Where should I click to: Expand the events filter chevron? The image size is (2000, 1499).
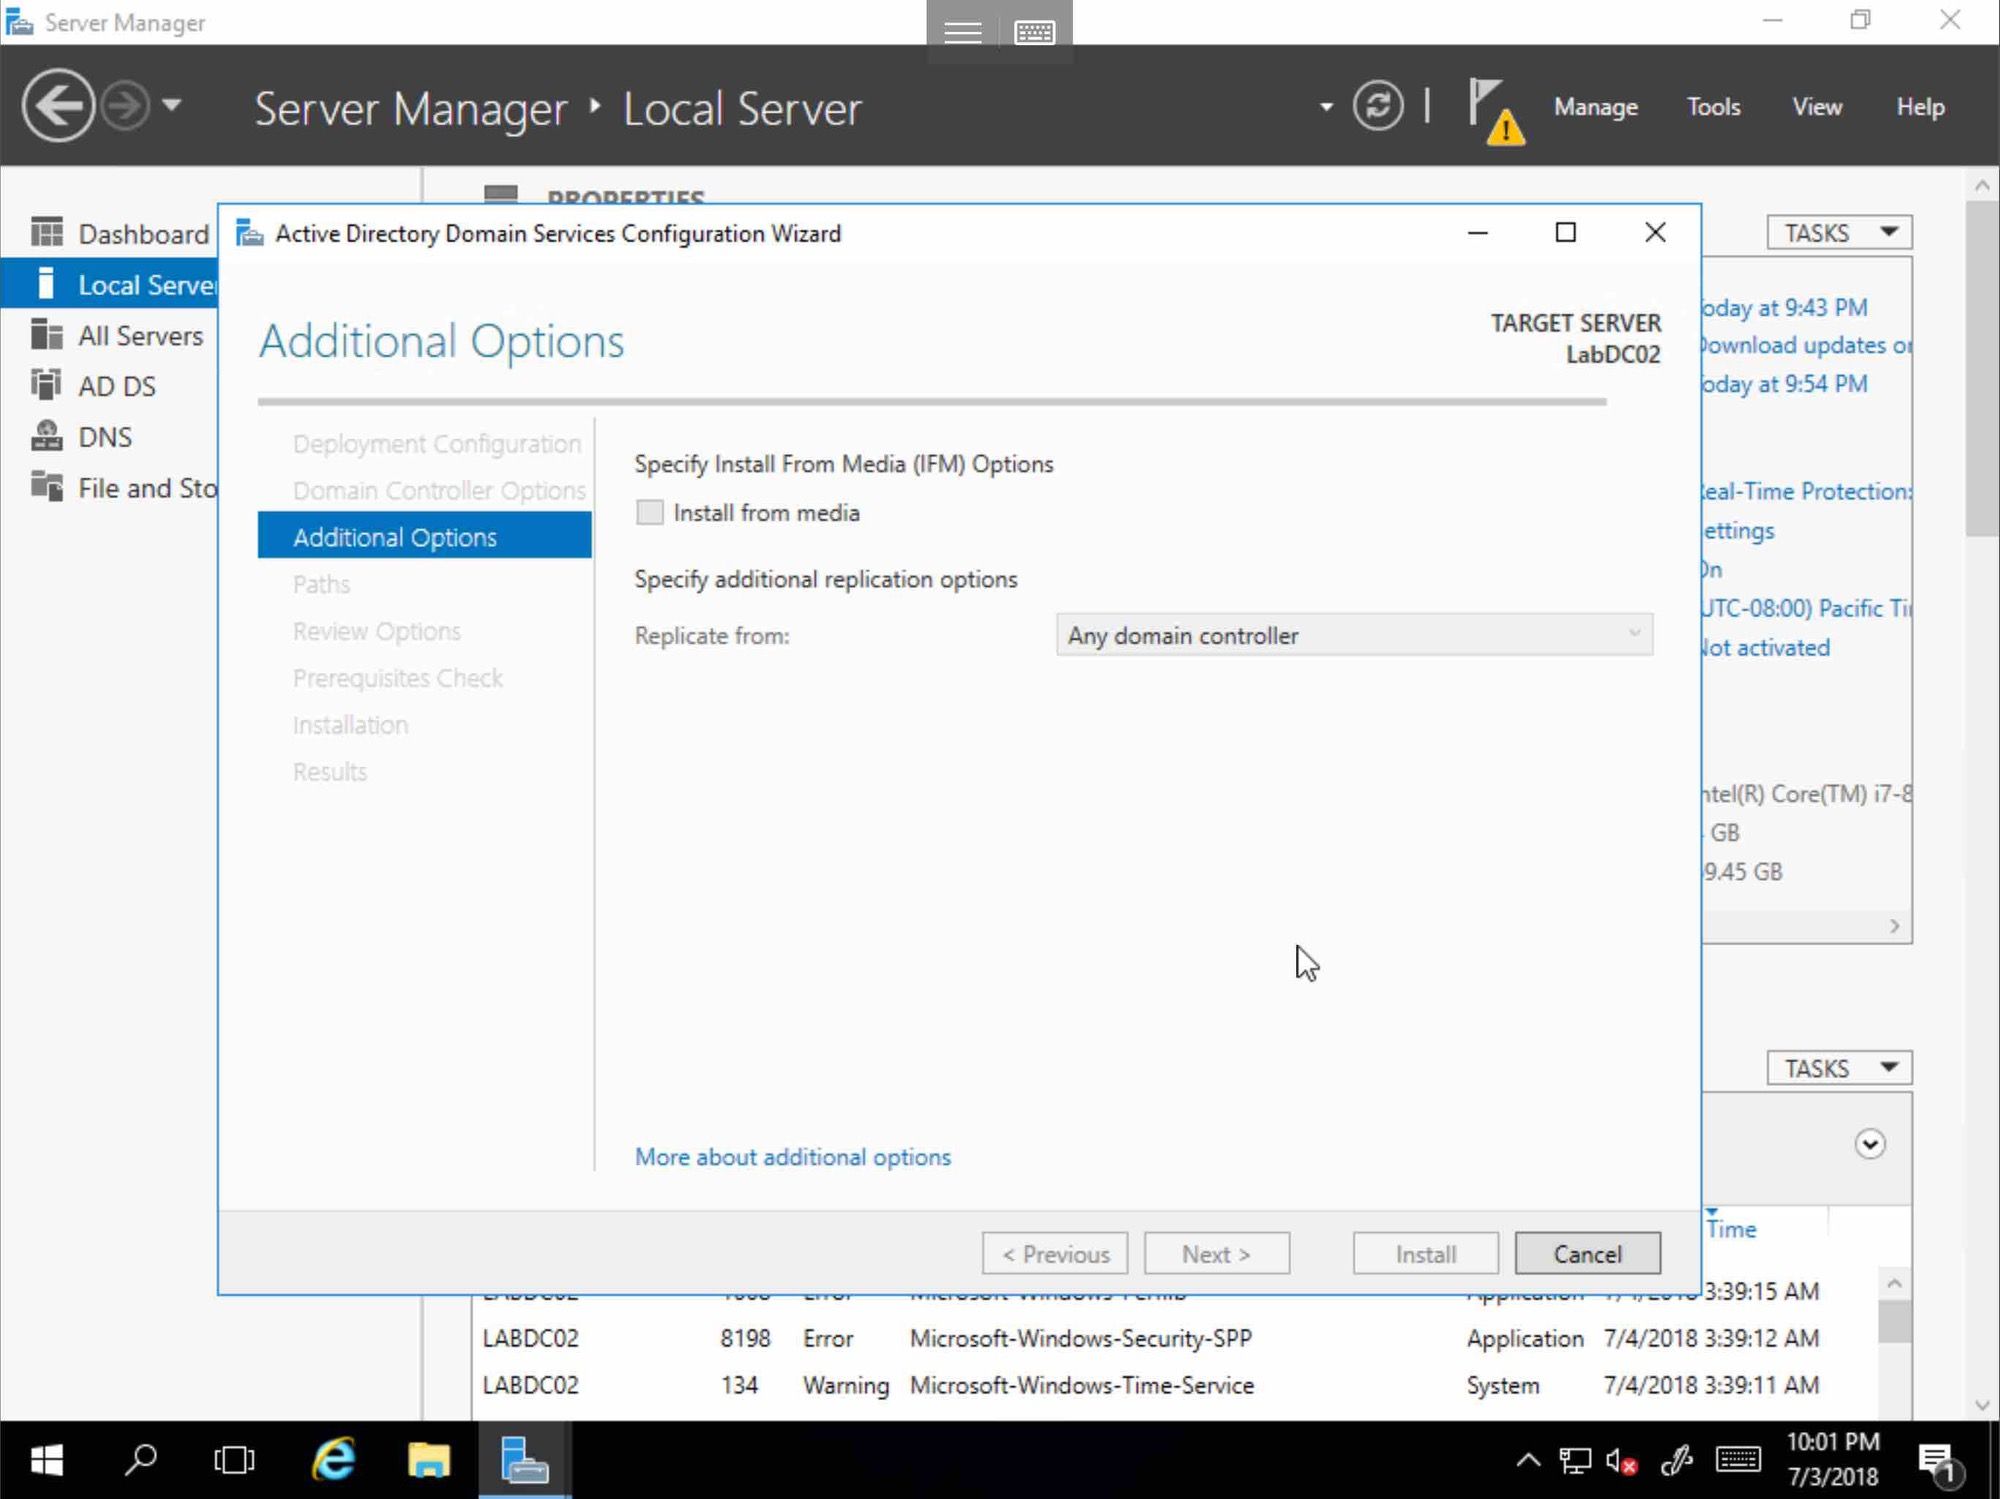click(x=1870, y=1143)
